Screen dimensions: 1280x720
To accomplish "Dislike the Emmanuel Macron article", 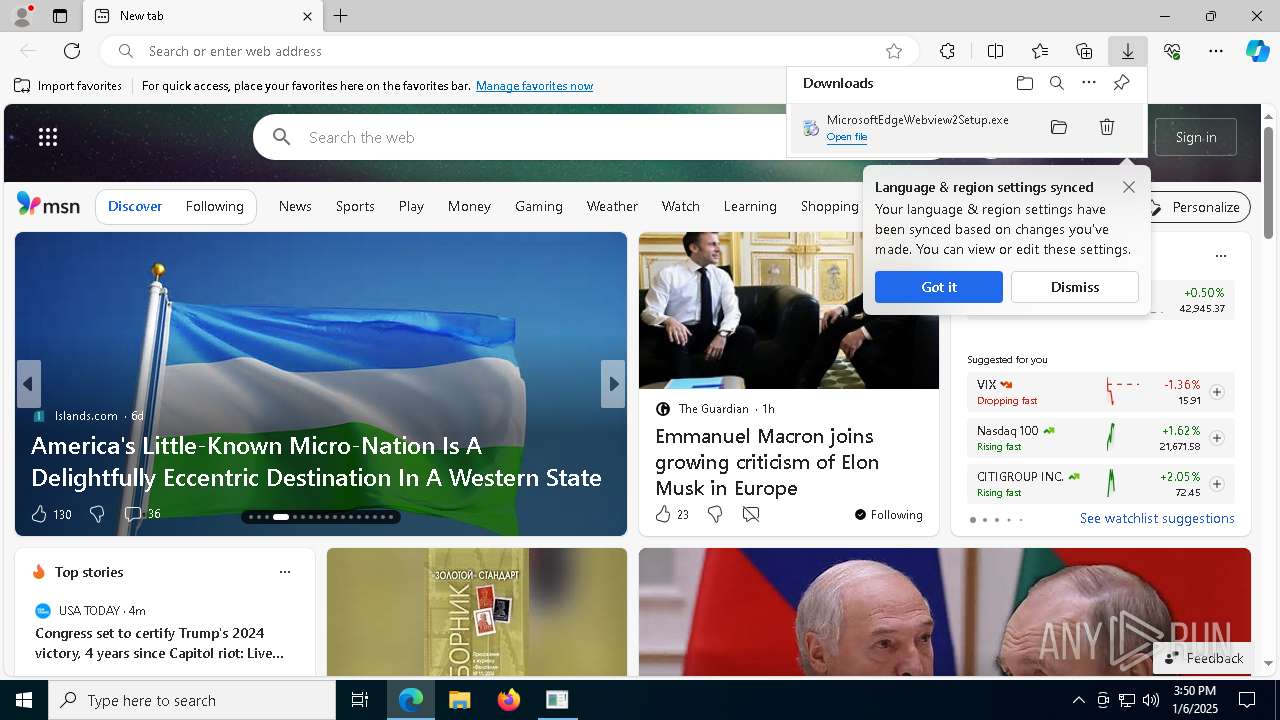I will coord(715,514).
